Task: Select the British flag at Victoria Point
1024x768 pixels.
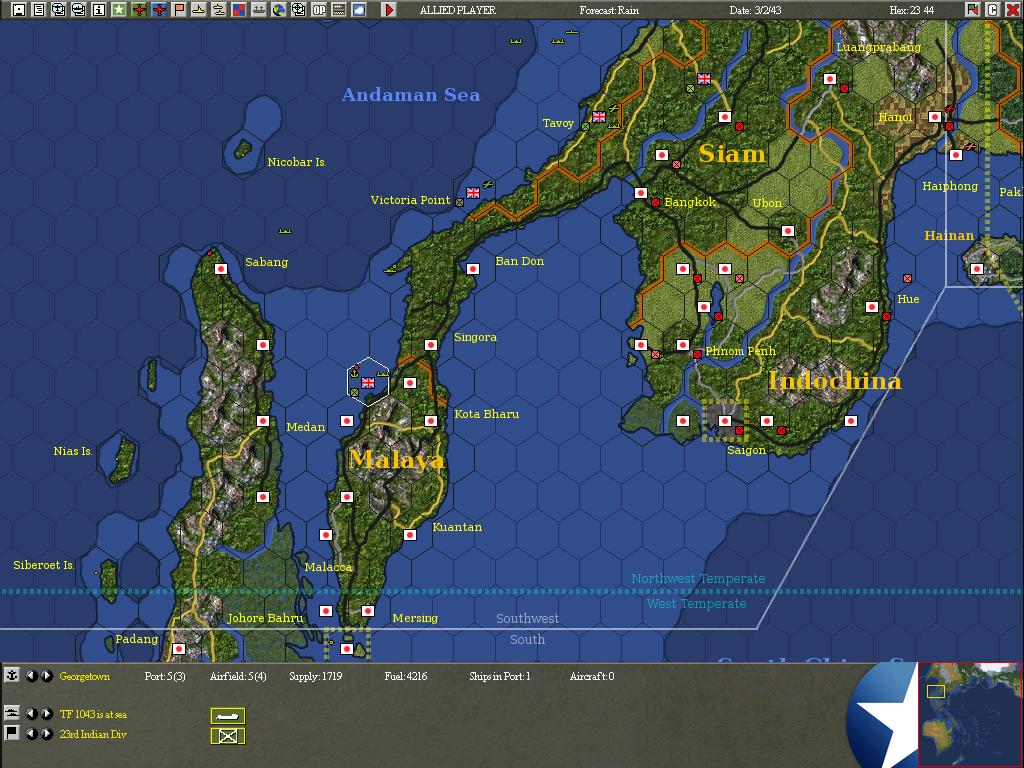Action: pyautogui.click(x=473, y=193)
